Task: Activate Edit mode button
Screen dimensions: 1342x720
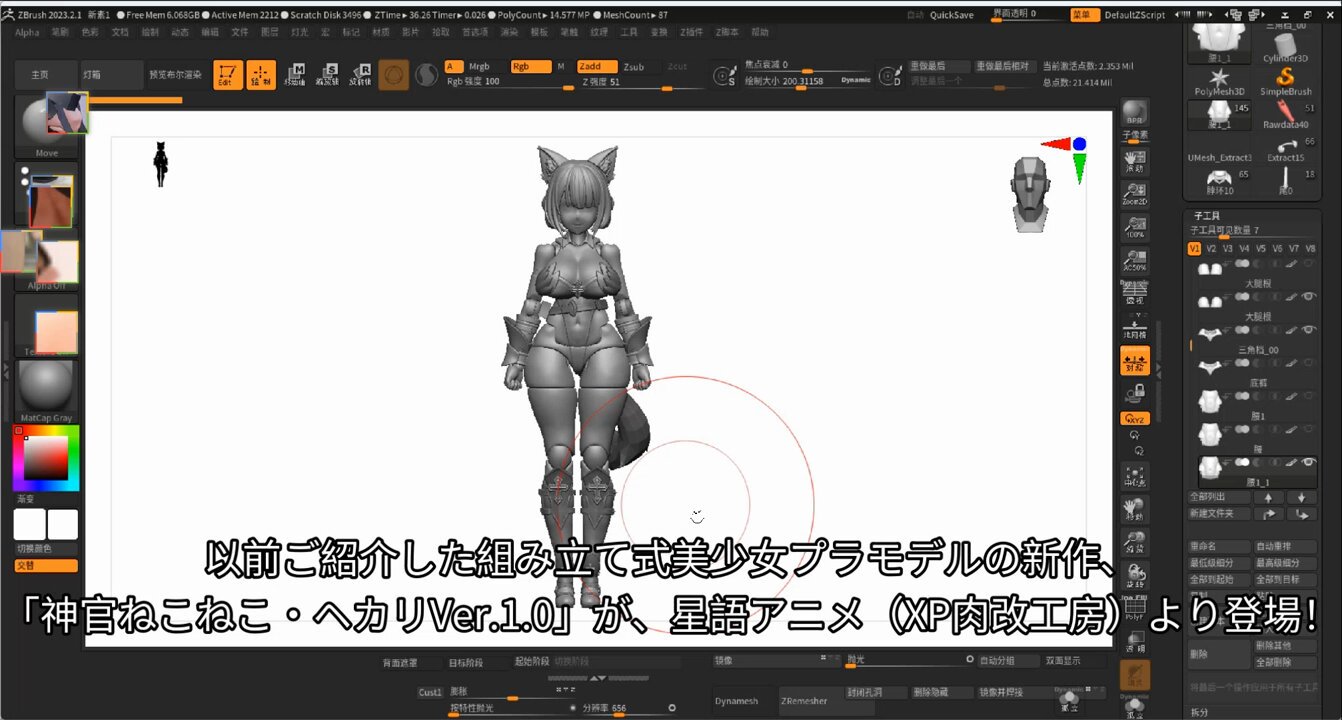Action: pyautogui.click(x=229, y=76)
